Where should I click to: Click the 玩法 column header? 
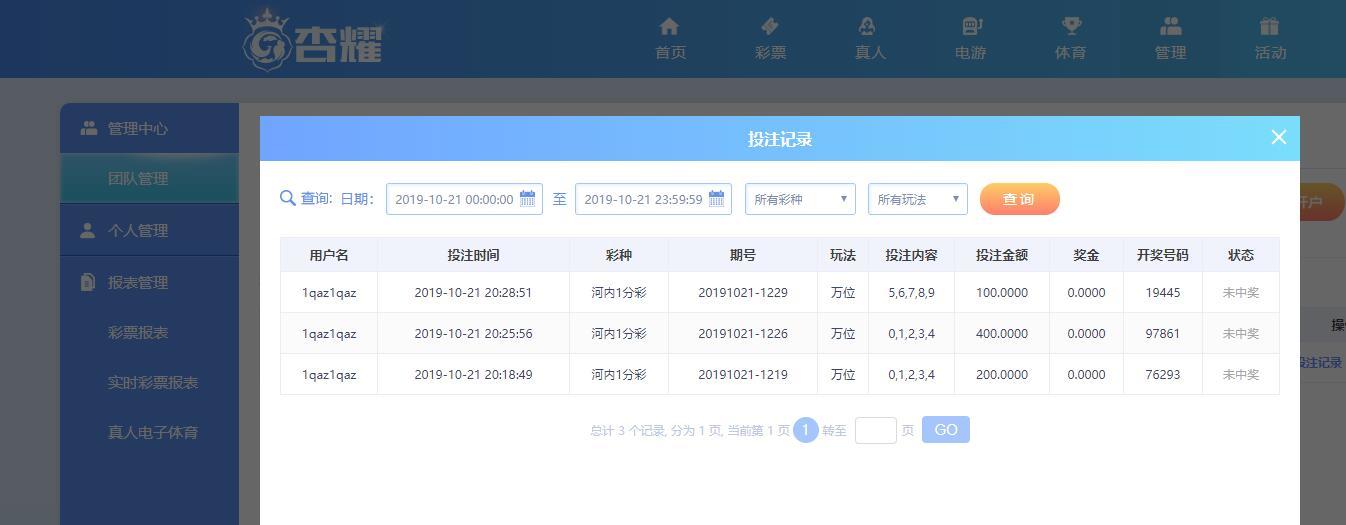[x=843, y=255]
